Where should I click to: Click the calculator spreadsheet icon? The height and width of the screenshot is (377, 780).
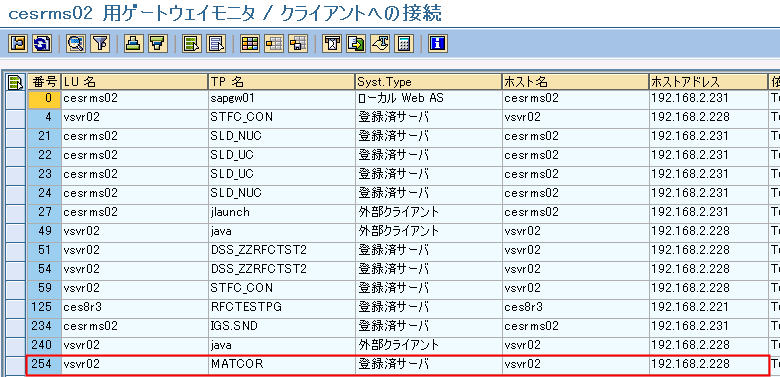click(404, 44)
